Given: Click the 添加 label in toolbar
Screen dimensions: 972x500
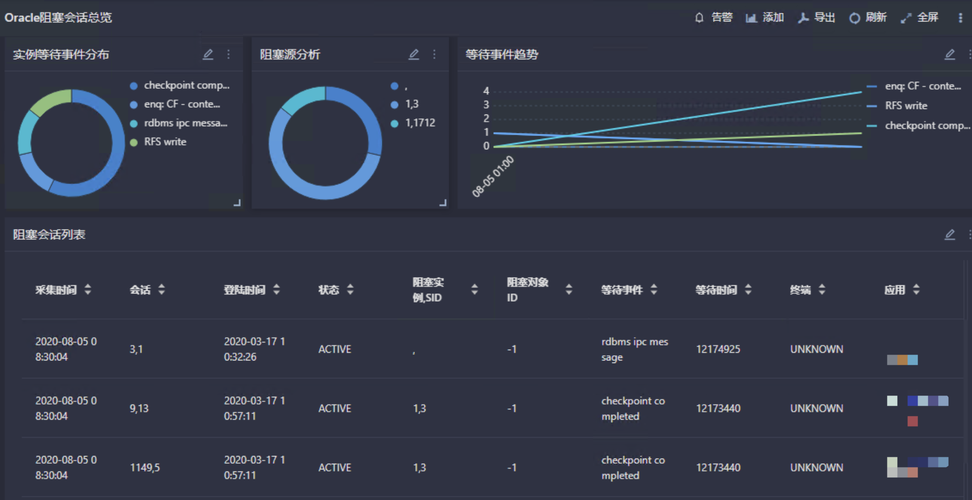Looking at the screenshot, I should click(774, 17).
